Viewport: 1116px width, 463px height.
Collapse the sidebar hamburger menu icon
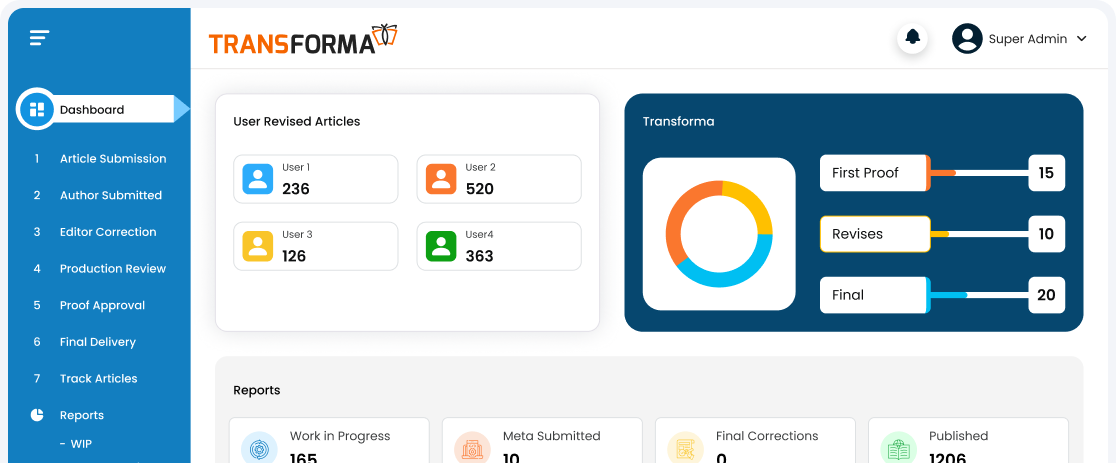pyautogui.click(x=40, y=38)
